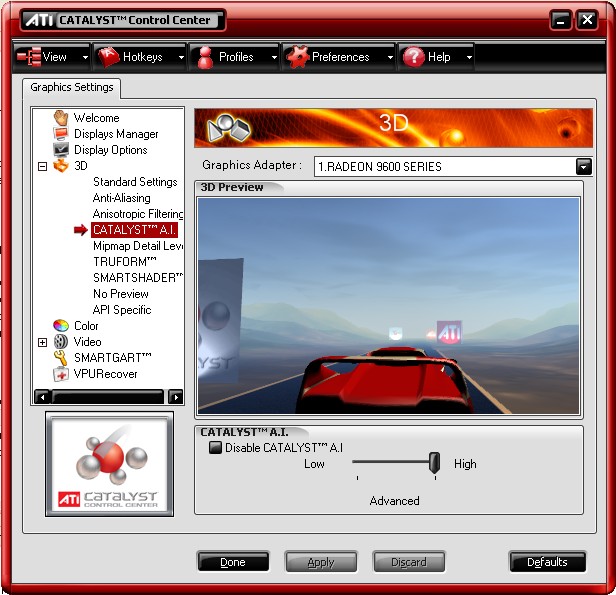Click the Color wheel icon

pos(61,326)
